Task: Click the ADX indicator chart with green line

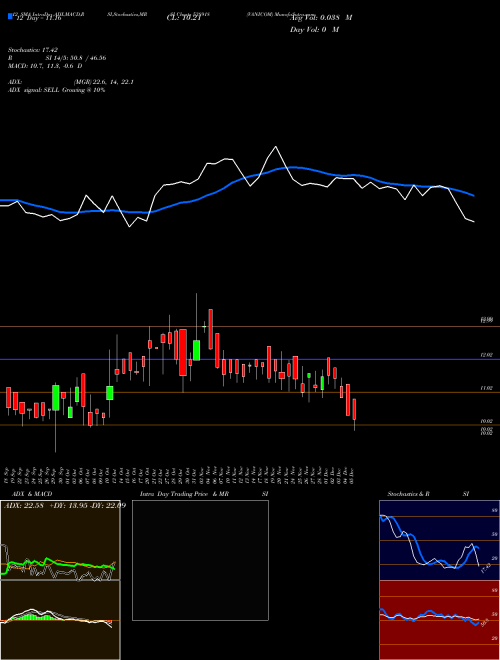Action: tap(60, 540)
